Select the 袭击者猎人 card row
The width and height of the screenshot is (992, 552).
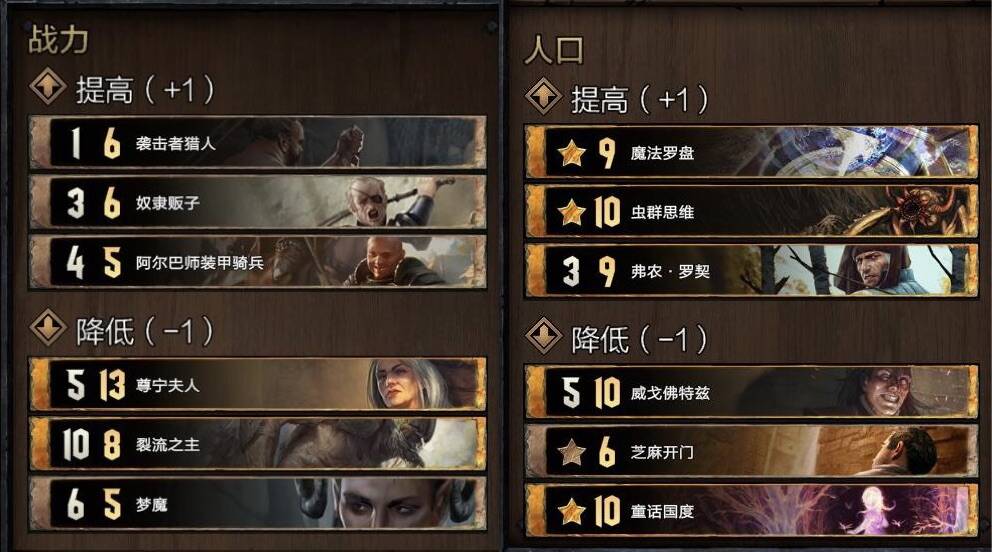(258, 143)
